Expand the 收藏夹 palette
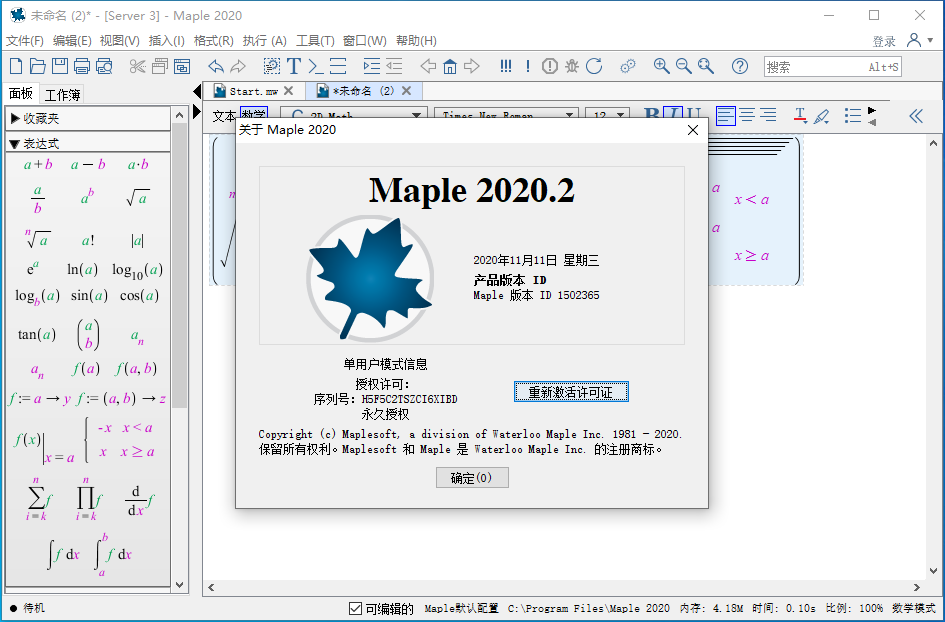 pos(16,119)
